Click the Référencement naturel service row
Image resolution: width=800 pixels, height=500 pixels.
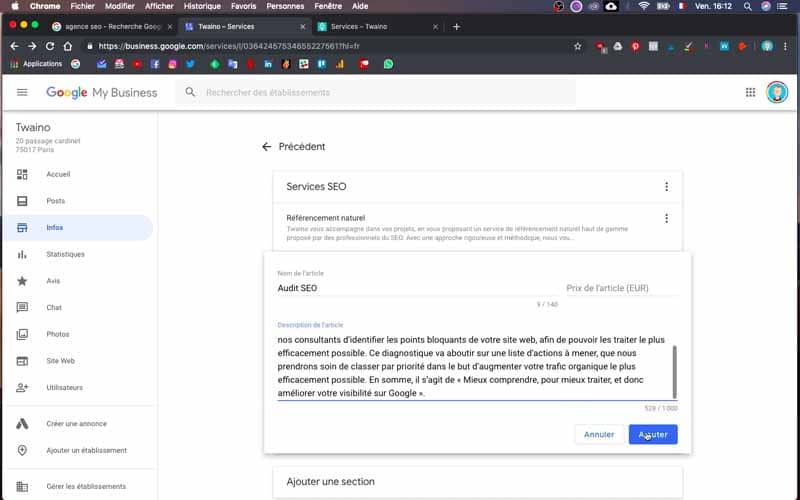(x=478, y=228)
